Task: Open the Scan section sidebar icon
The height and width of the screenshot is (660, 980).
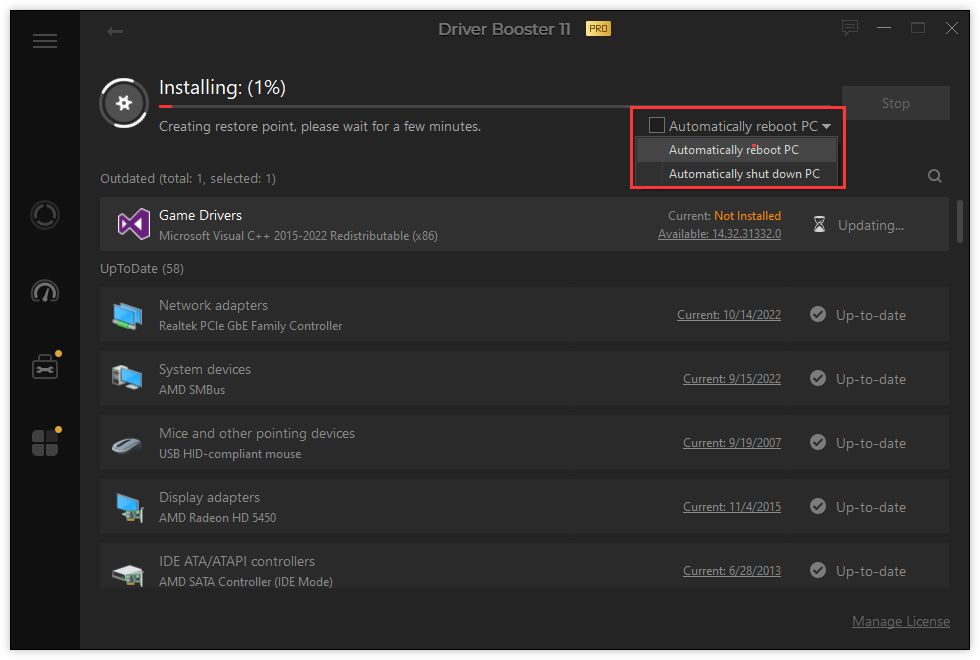Action: [45, 215]
